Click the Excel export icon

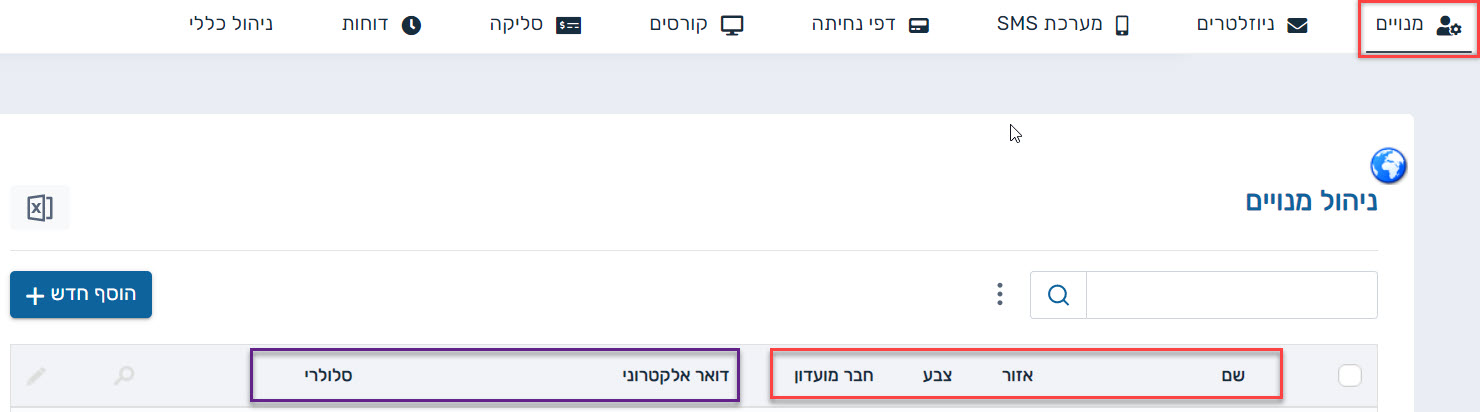40,208
